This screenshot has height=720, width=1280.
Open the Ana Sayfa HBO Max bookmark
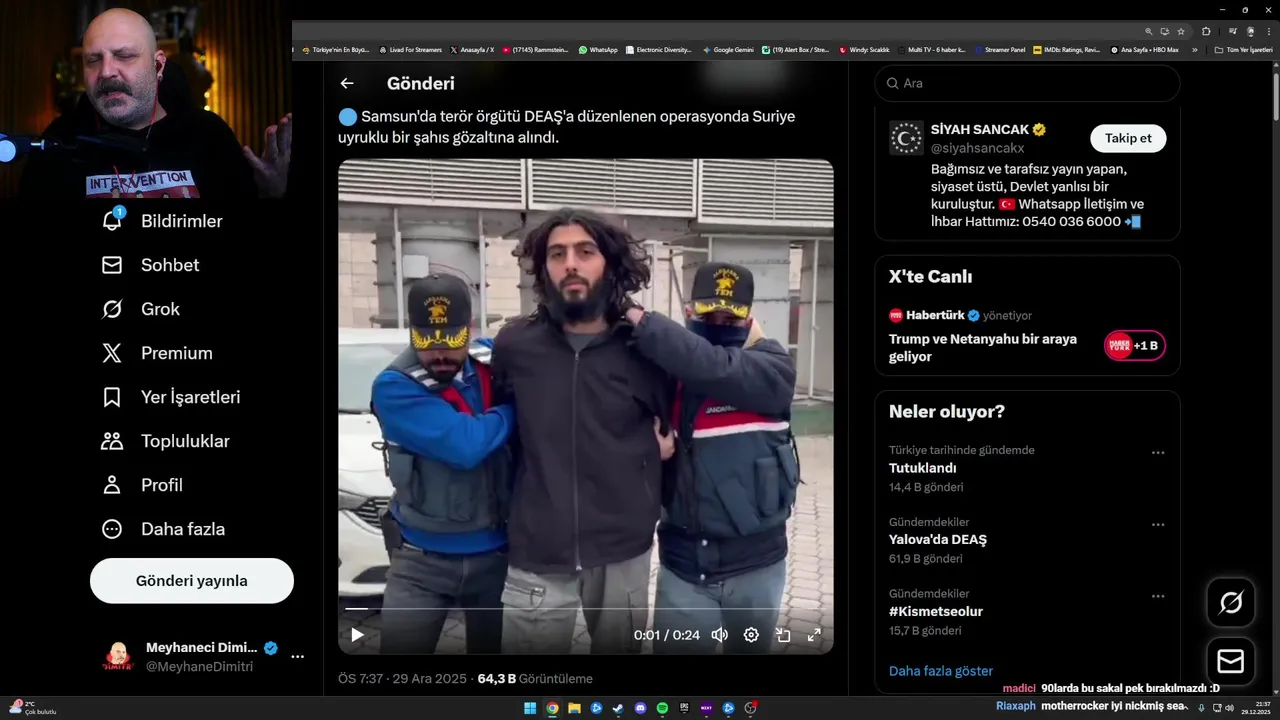pos(1145,49)
